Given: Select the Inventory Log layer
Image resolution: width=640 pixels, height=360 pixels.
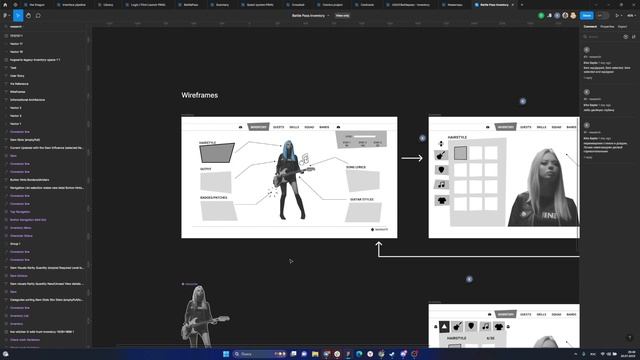Looking at the screenshot, I should coord(19,316).
